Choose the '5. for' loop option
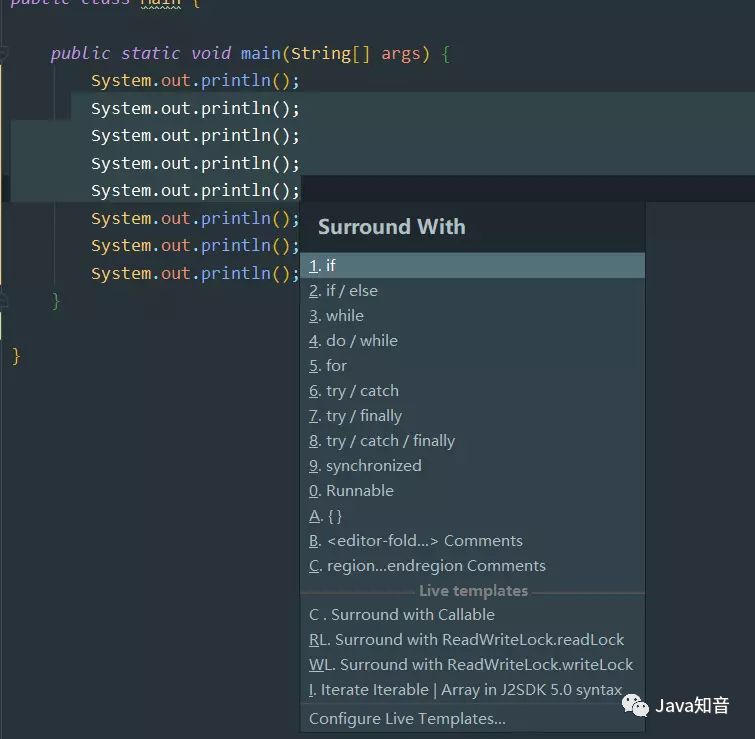 [472, 365]
